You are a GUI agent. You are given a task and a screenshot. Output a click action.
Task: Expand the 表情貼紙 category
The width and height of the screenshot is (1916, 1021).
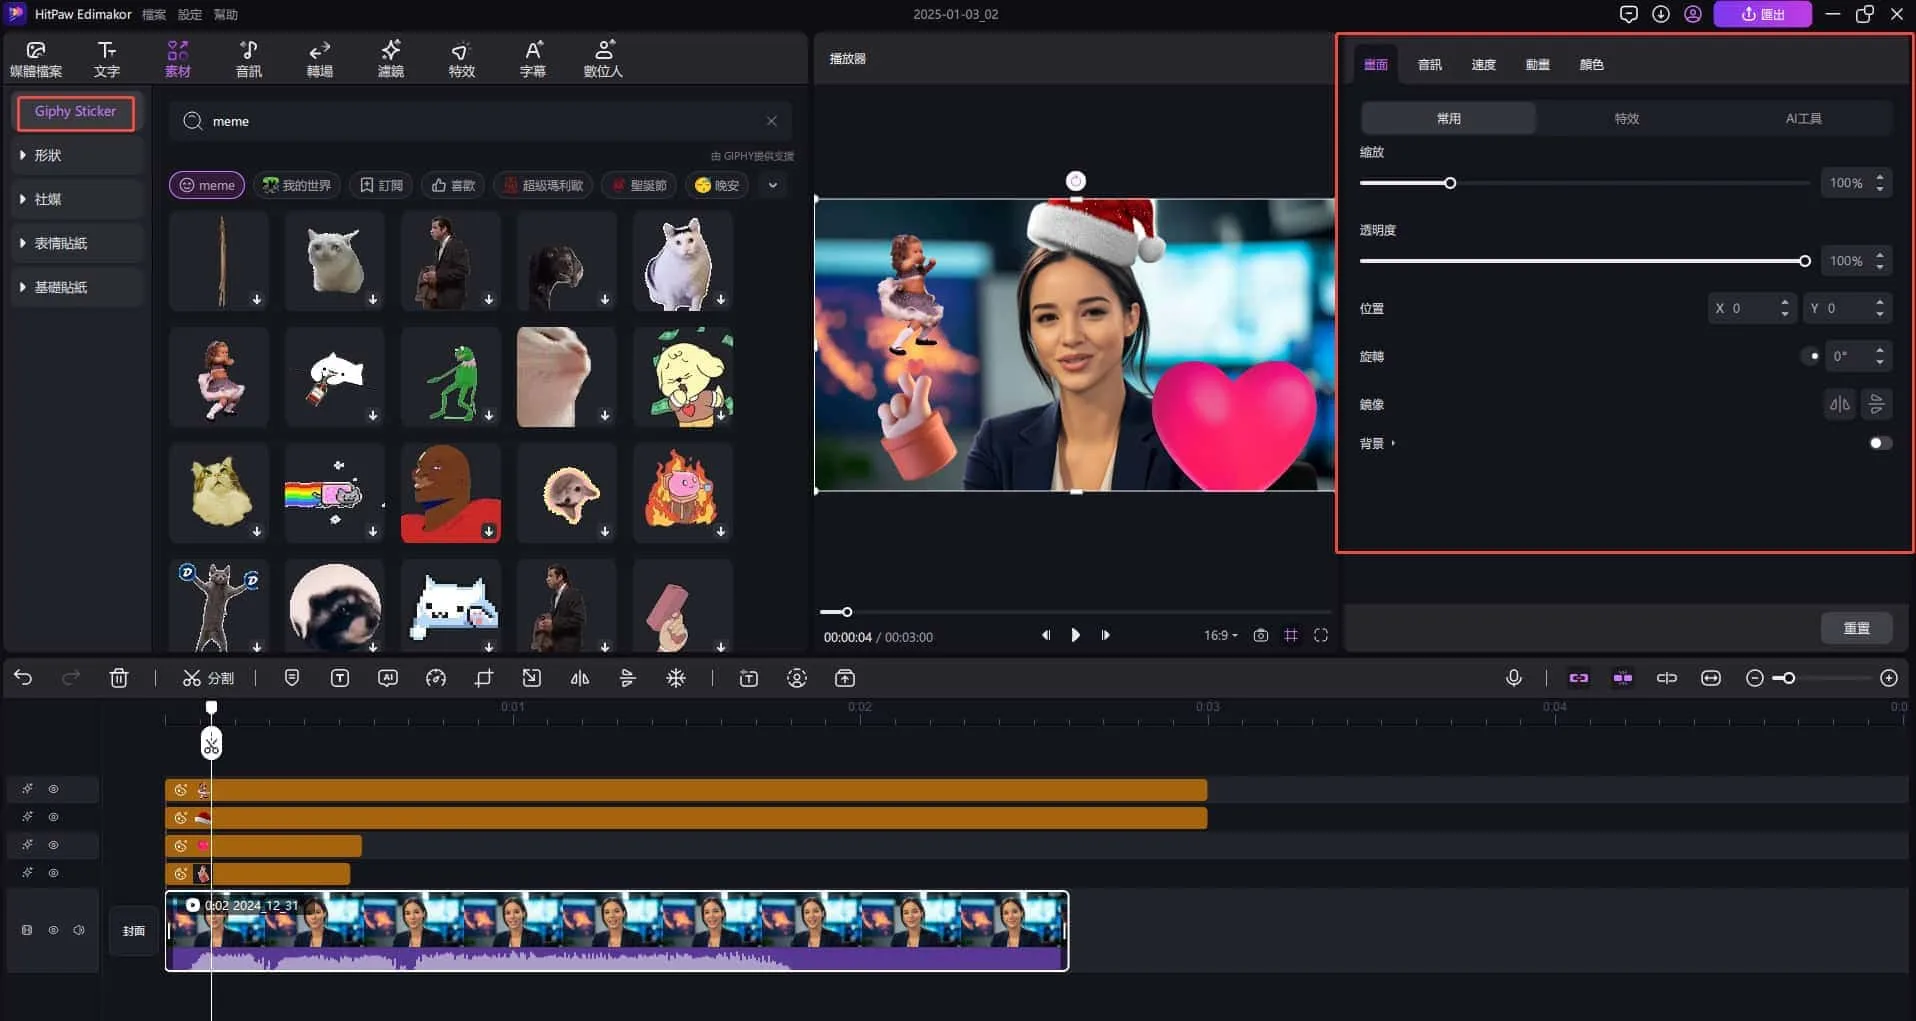pyautogui.click(x=60, y=243)
